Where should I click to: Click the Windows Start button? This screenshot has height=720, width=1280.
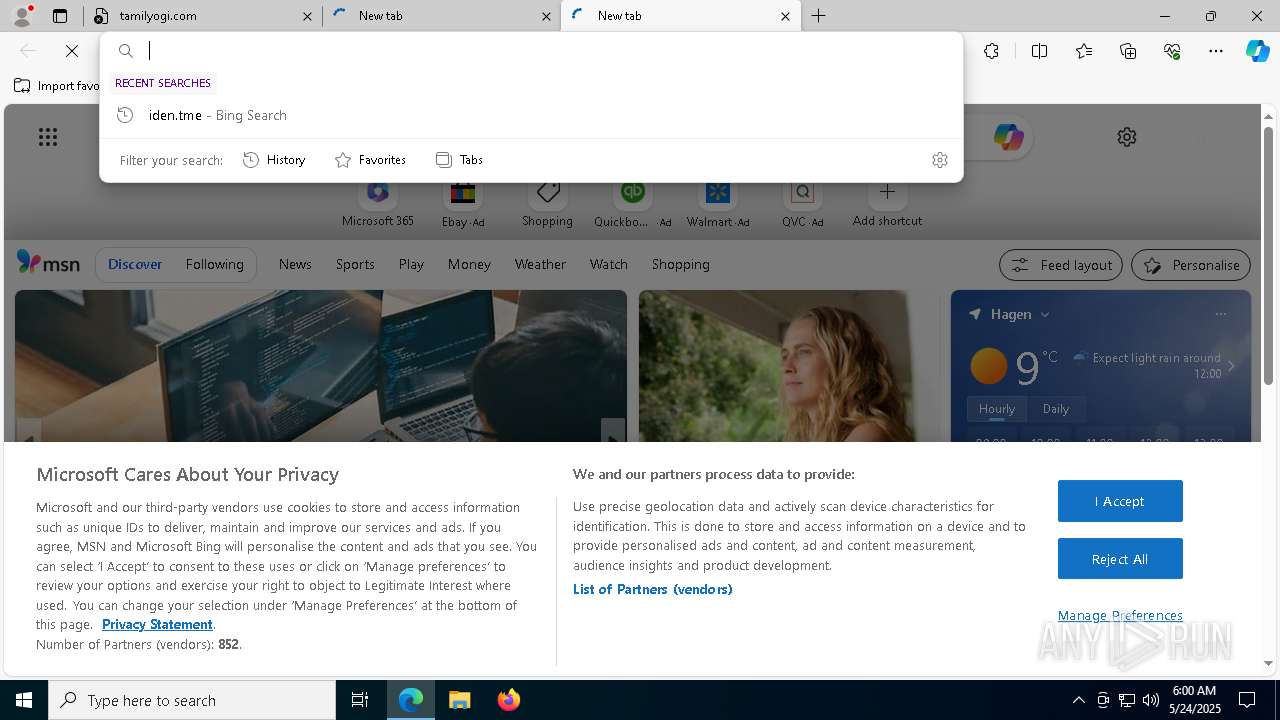click(x=24, y=700)
